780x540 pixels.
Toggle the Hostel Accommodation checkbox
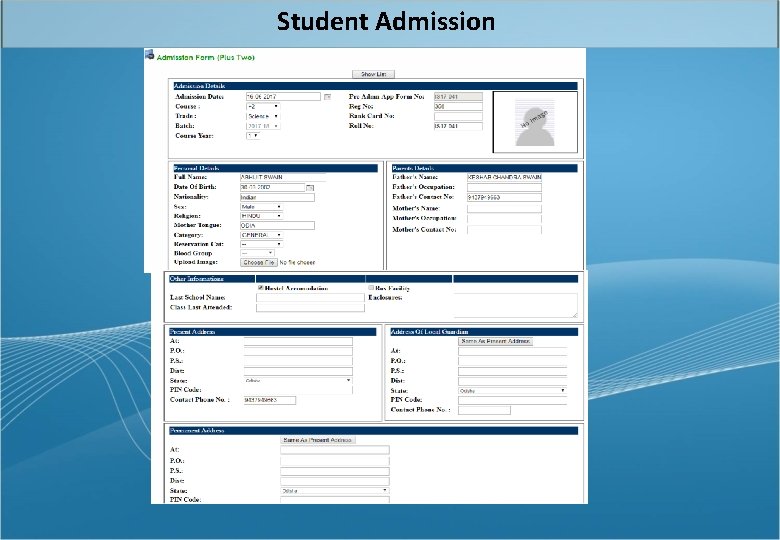pos(260,288)
